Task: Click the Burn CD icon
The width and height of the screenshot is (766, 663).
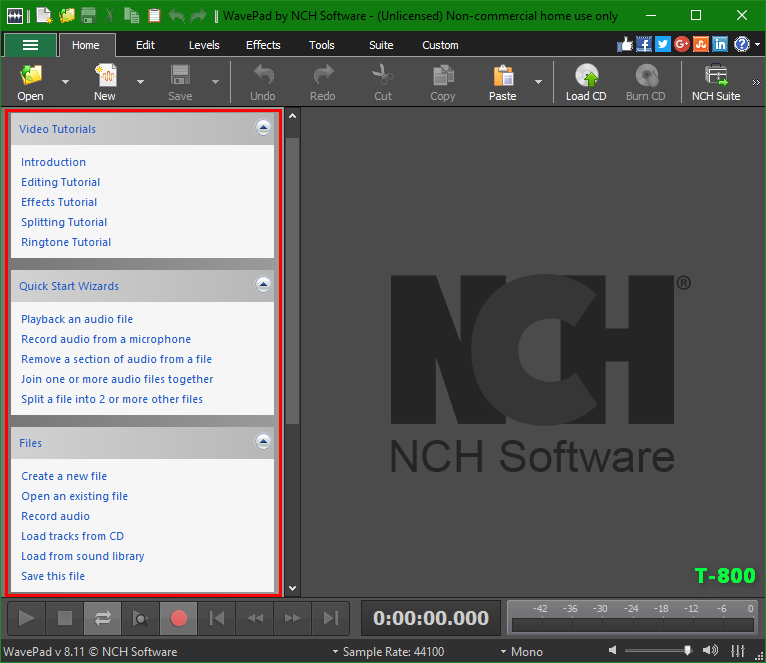Action: click(646, 76)
